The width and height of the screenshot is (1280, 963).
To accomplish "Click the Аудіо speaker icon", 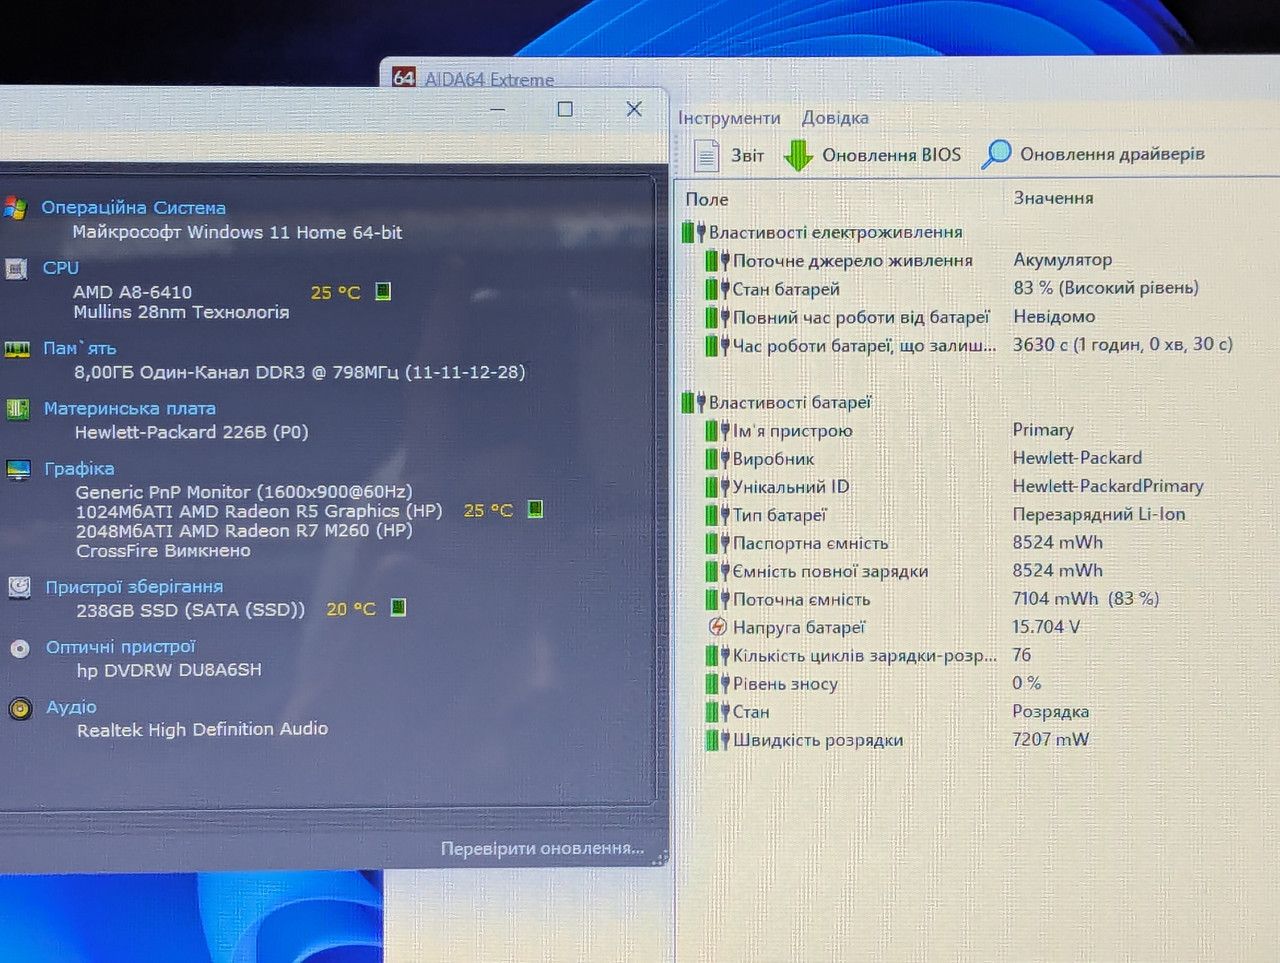I will pos(20,709).
